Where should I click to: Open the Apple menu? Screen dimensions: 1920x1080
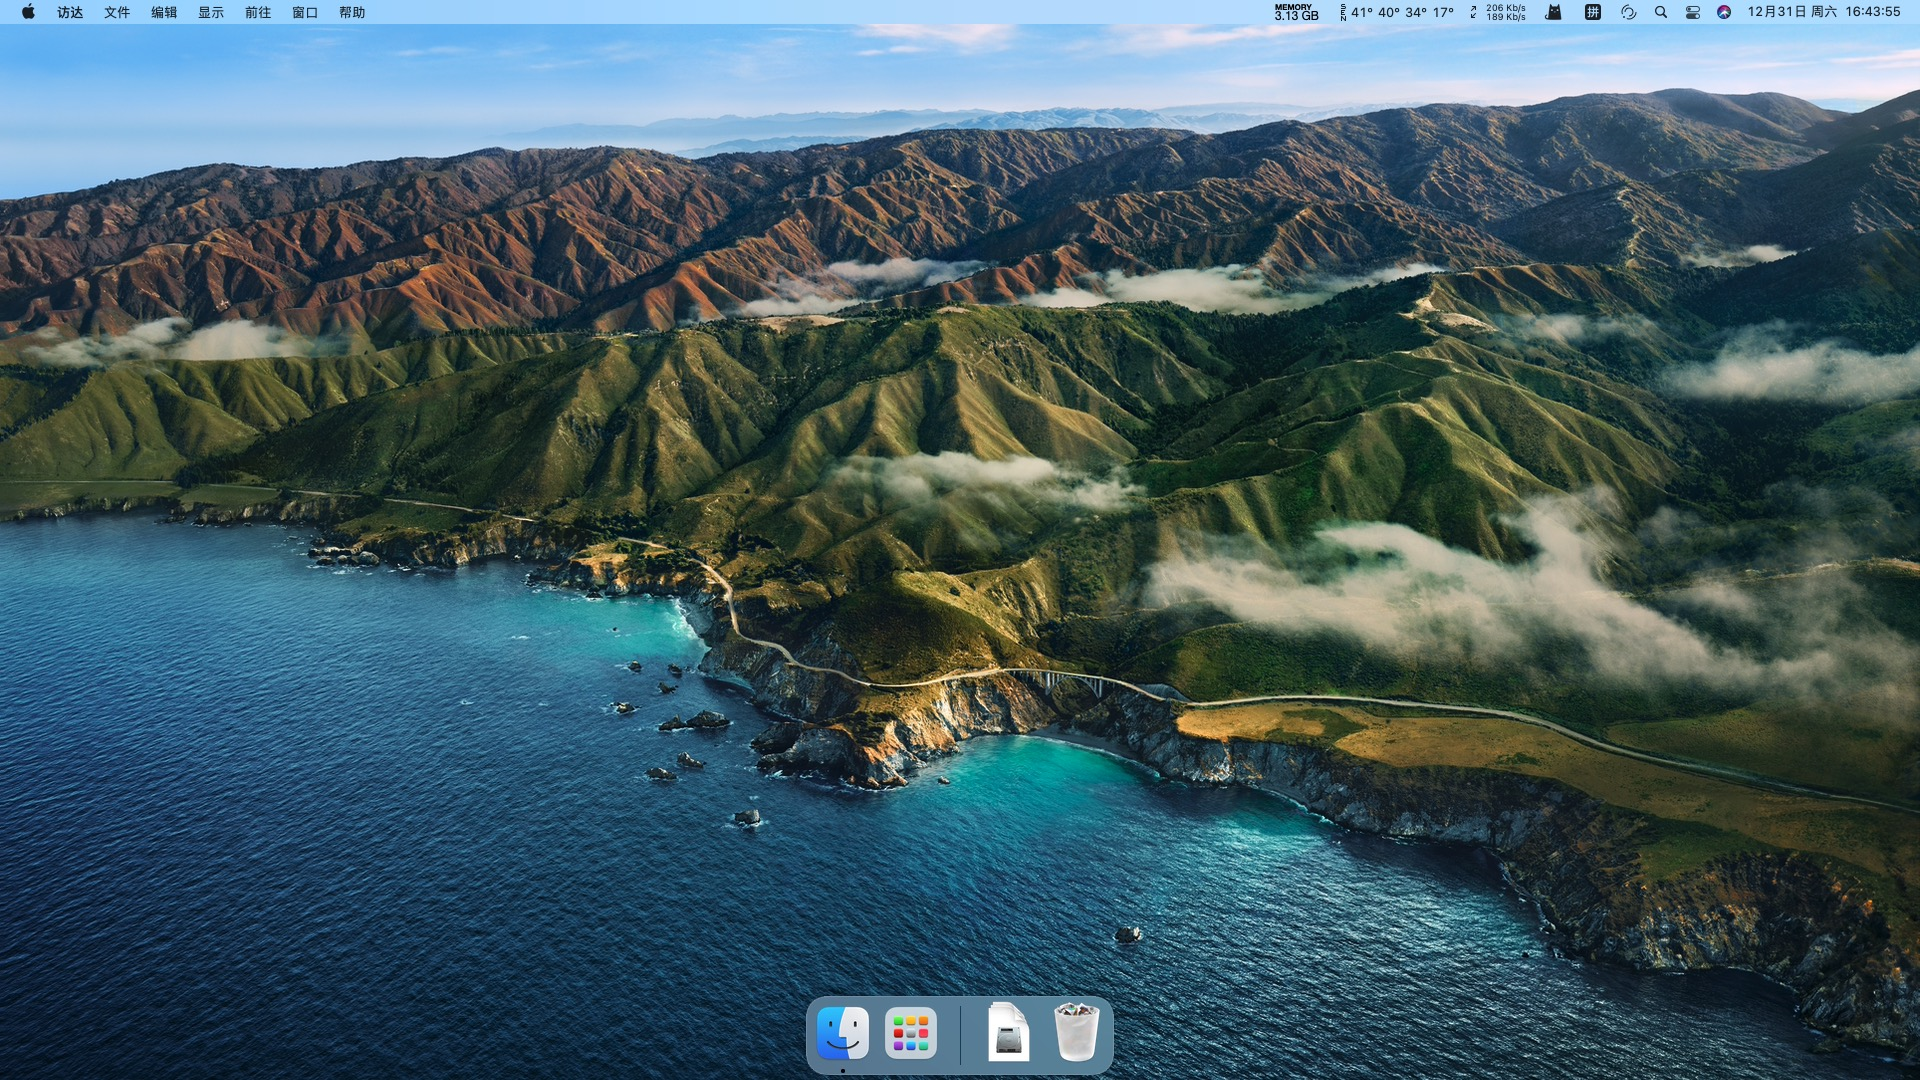[x=28, y=12]
